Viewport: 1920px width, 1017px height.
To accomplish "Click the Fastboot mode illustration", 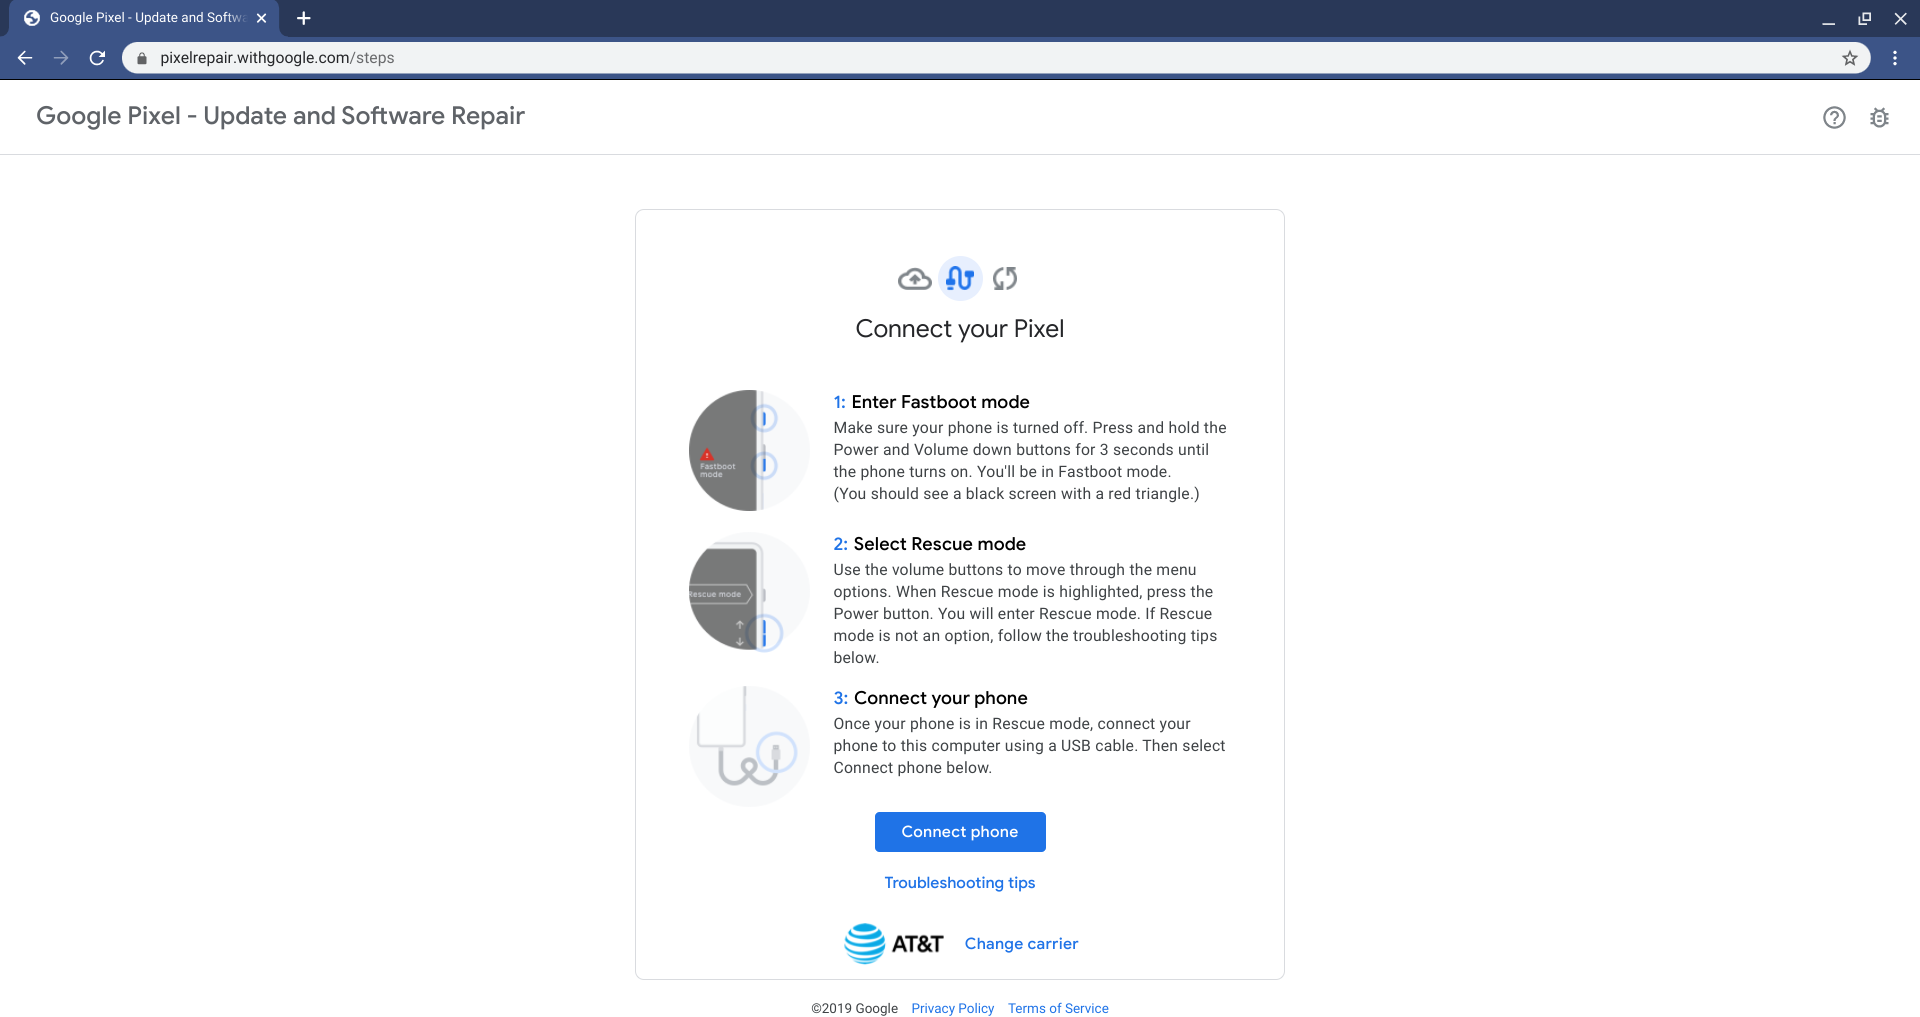I will point(749,450).
